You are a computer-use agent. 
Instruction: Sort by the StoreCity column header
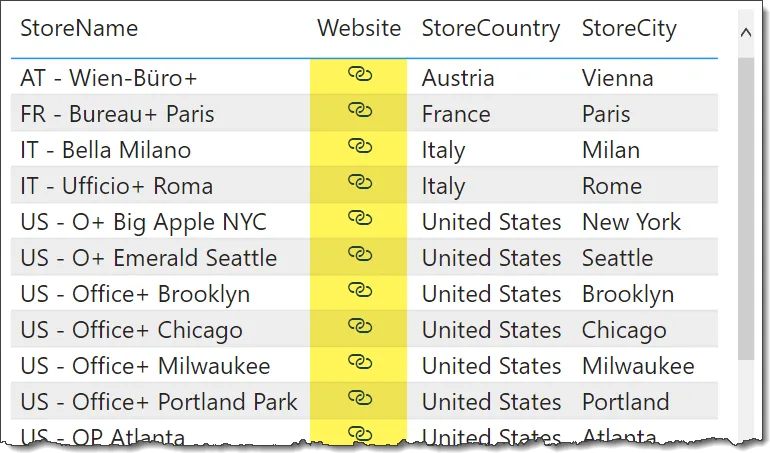pos(629,28)
